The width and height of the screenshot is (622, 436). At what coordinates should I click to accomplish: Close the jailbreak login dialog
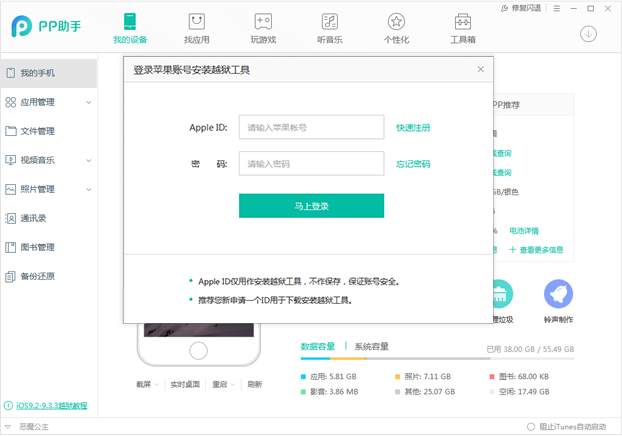[x=480, y=69]
